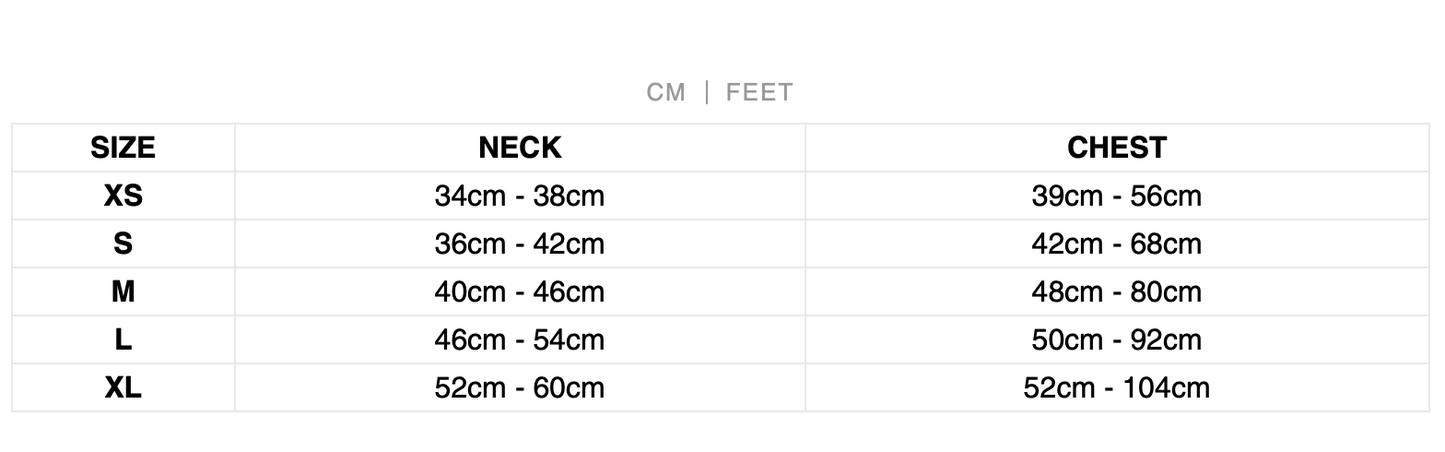Click XL chest measurement 52cm - 104cm
Viewport: 1445px width, 452px height.
tap(1116, 388)
